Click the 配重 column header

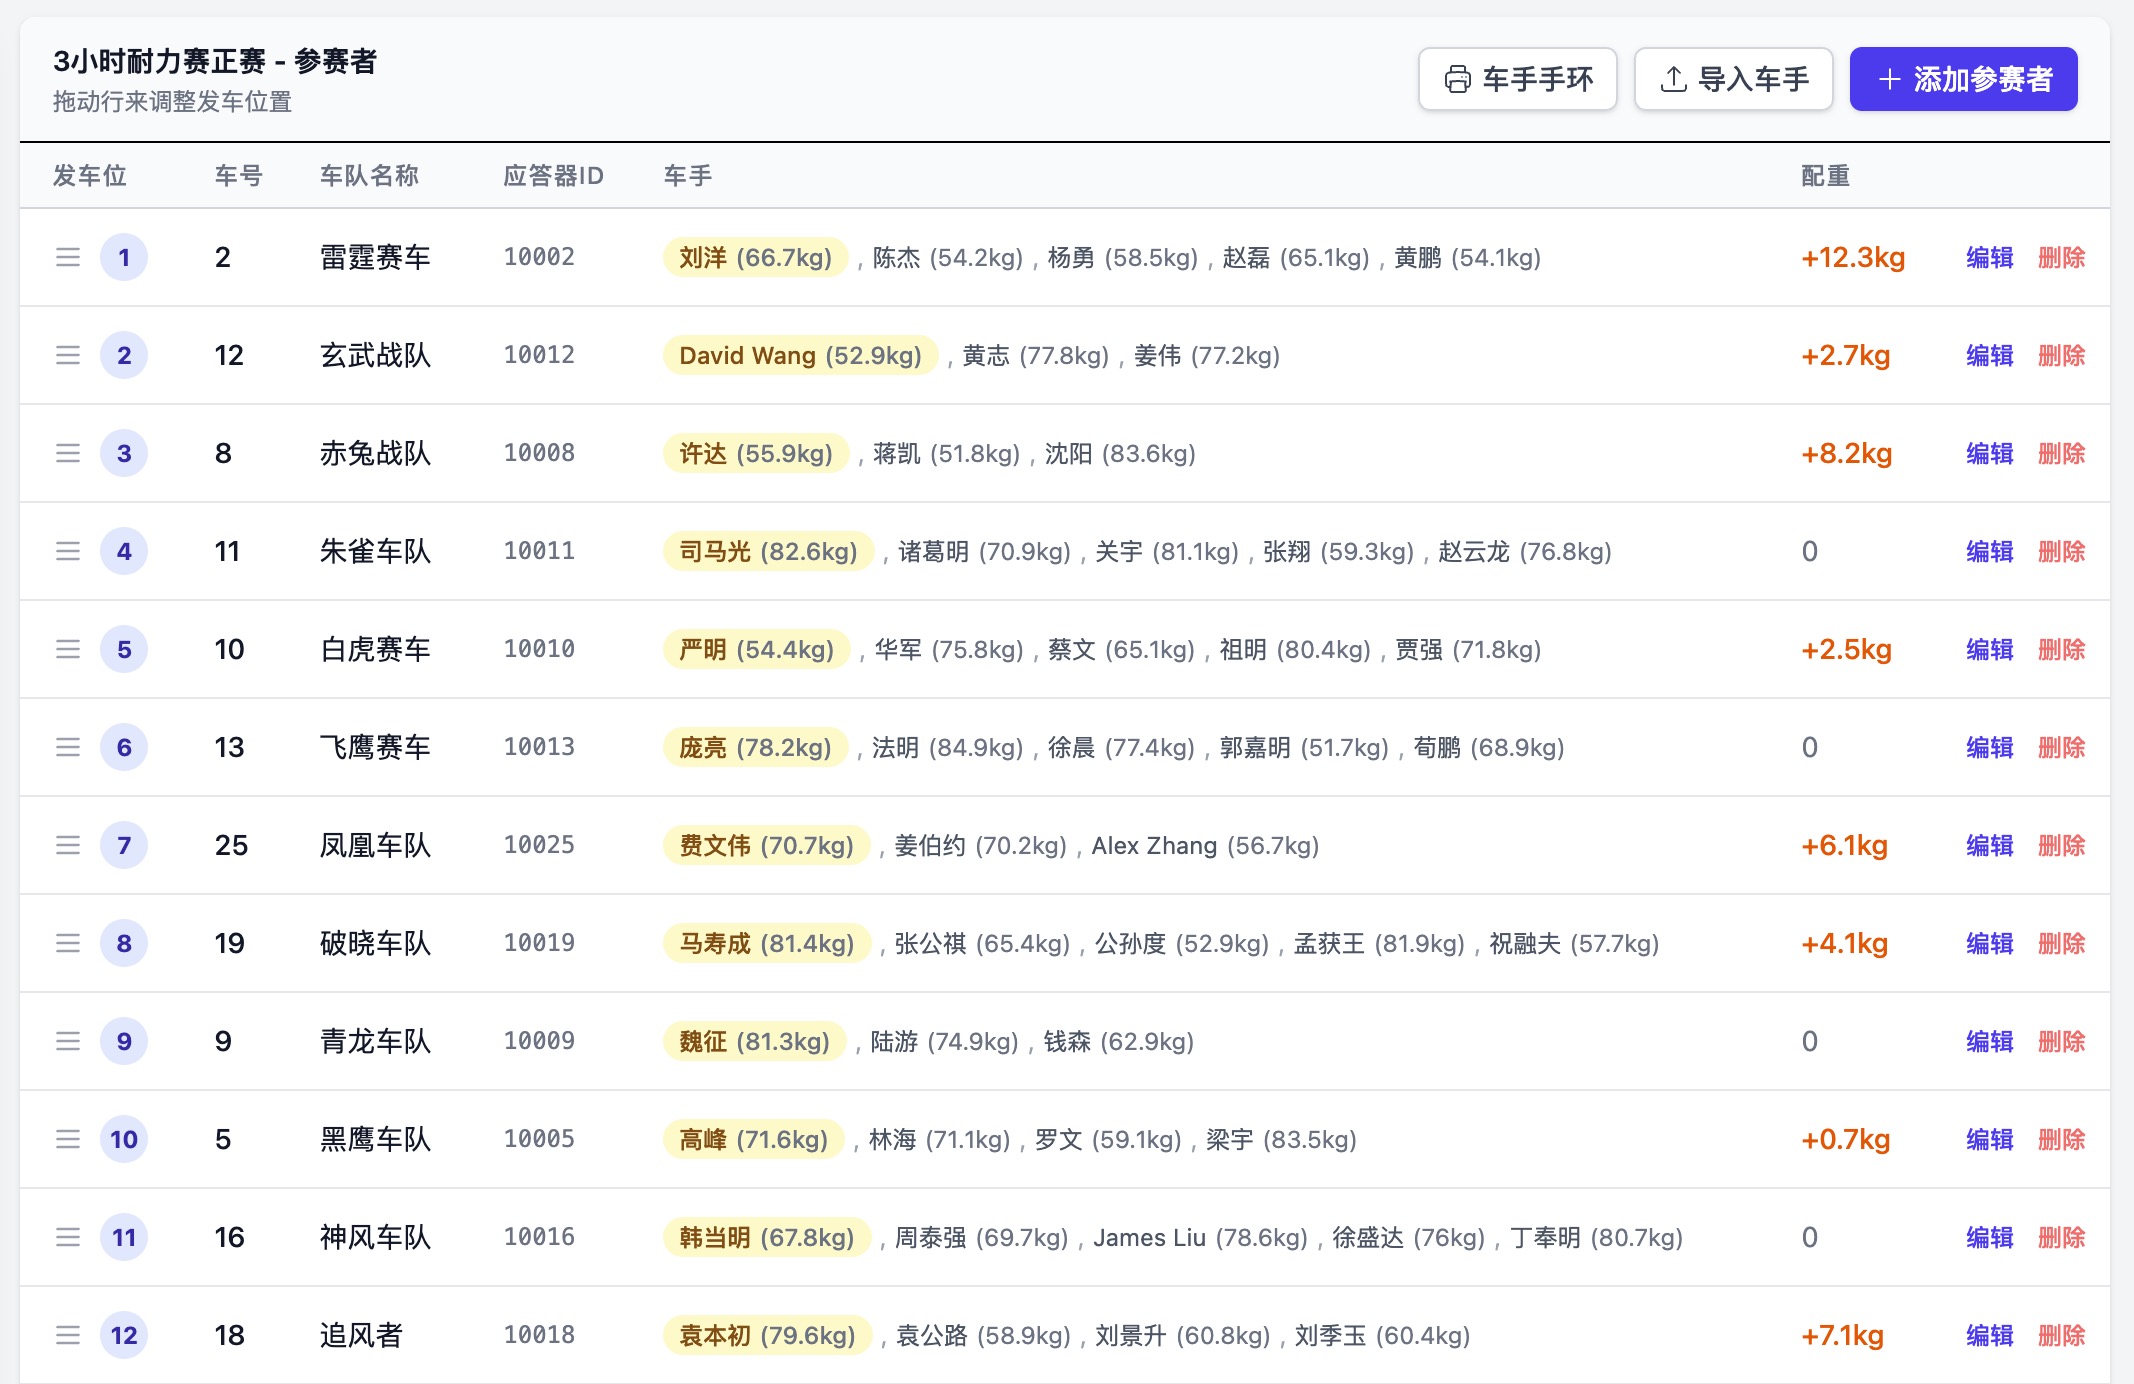tap(1825, 176)
